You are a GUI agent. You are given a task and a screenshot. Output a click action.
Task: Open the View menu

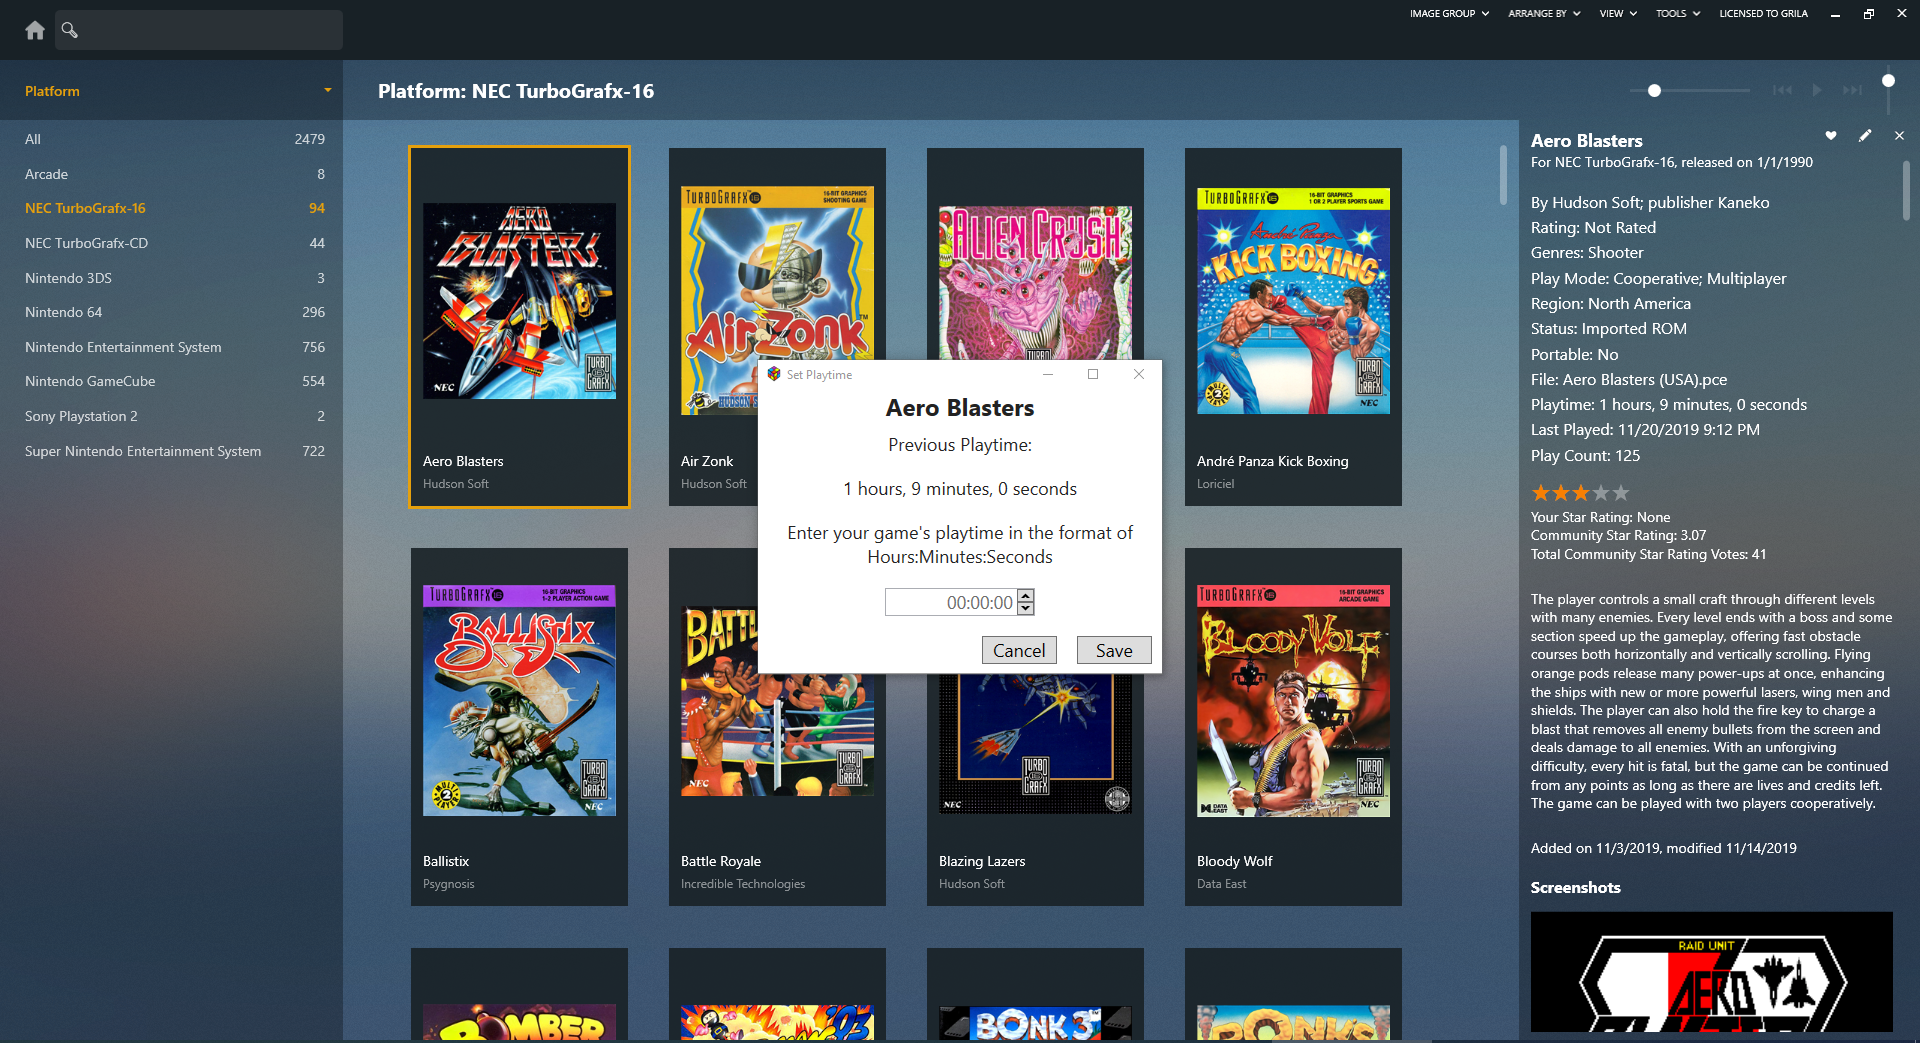coord(1618,14)
